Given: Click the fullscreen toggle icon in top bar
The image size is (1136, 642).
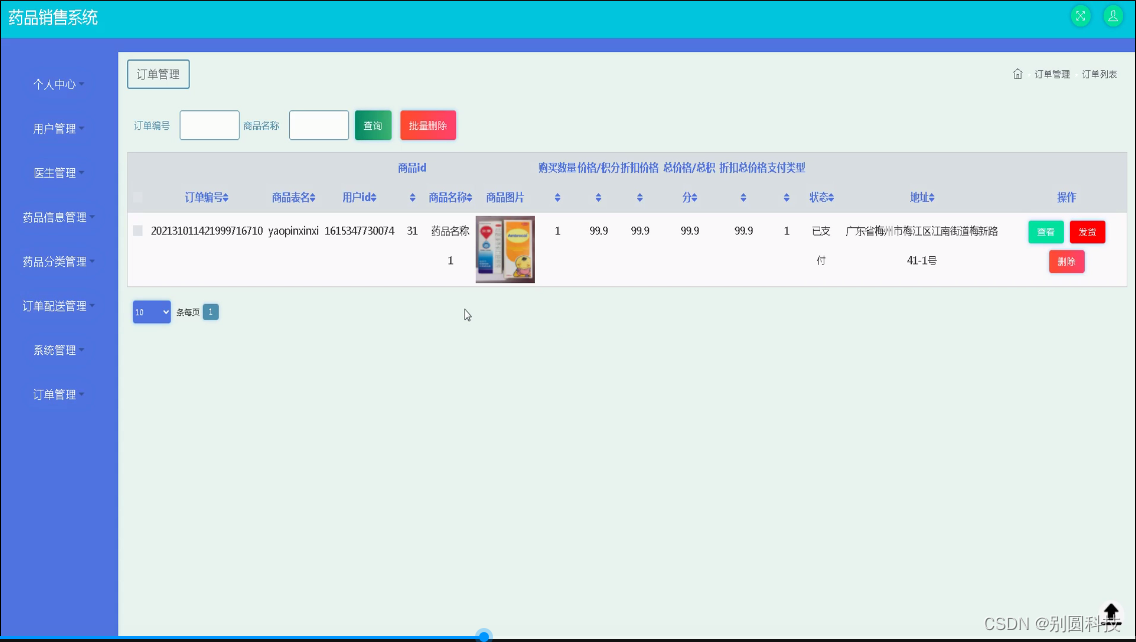Looking at the screenshot, I should tap(1081, 16).
